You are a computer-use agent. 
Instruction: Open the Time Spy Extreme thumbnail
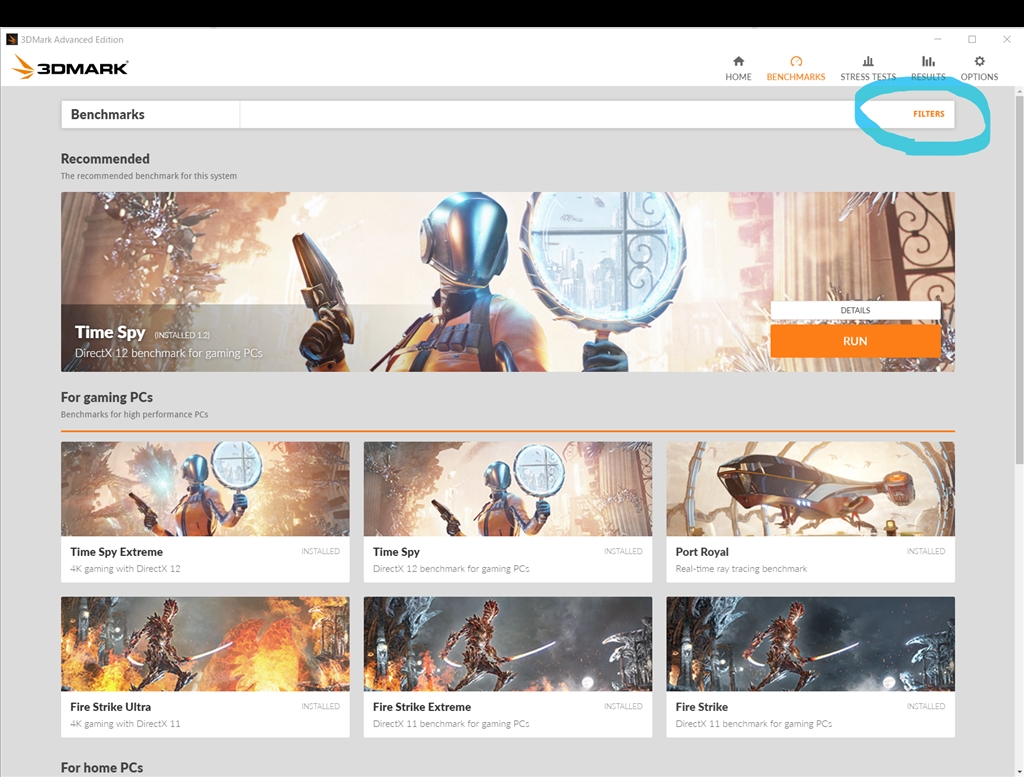point(205,489)
